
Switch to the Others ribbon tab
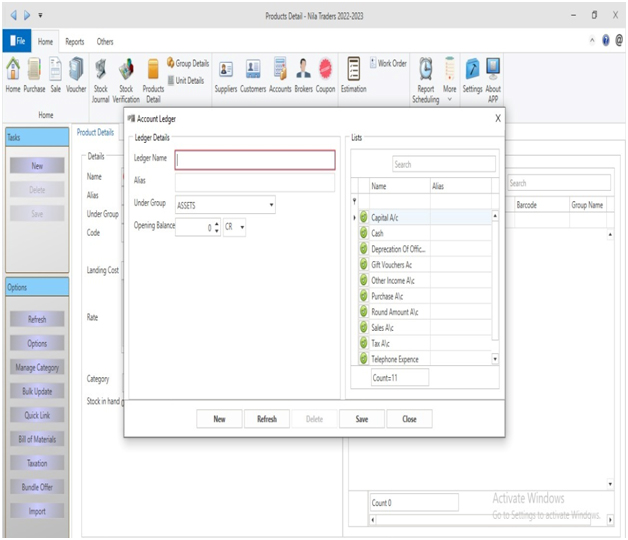coord(105,42)
